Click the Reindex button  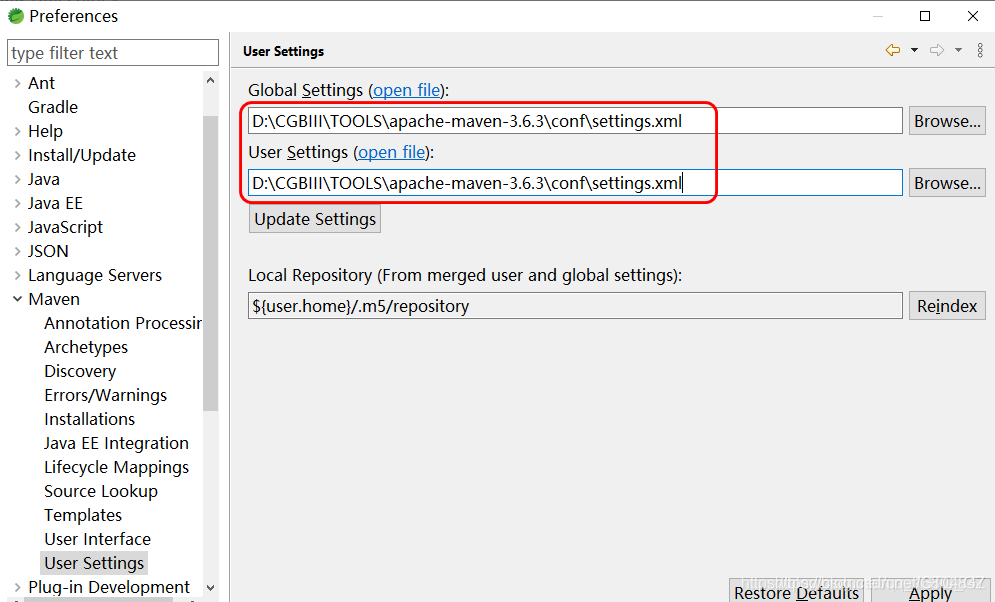pos(947,306)
